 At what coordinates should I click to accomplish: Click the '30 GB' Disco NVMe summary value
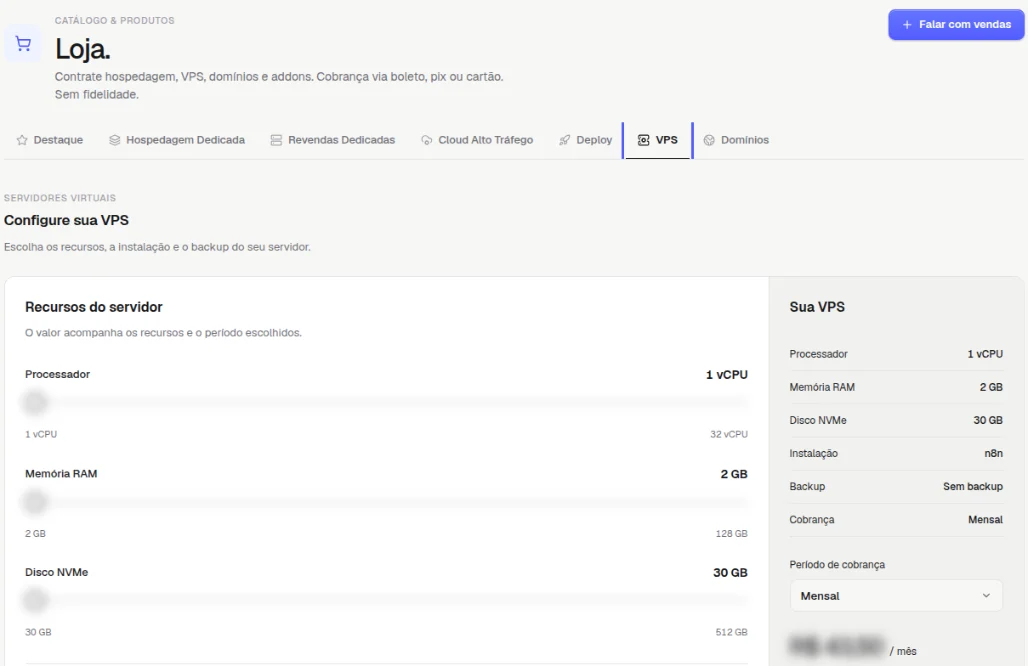pos(988,420)
